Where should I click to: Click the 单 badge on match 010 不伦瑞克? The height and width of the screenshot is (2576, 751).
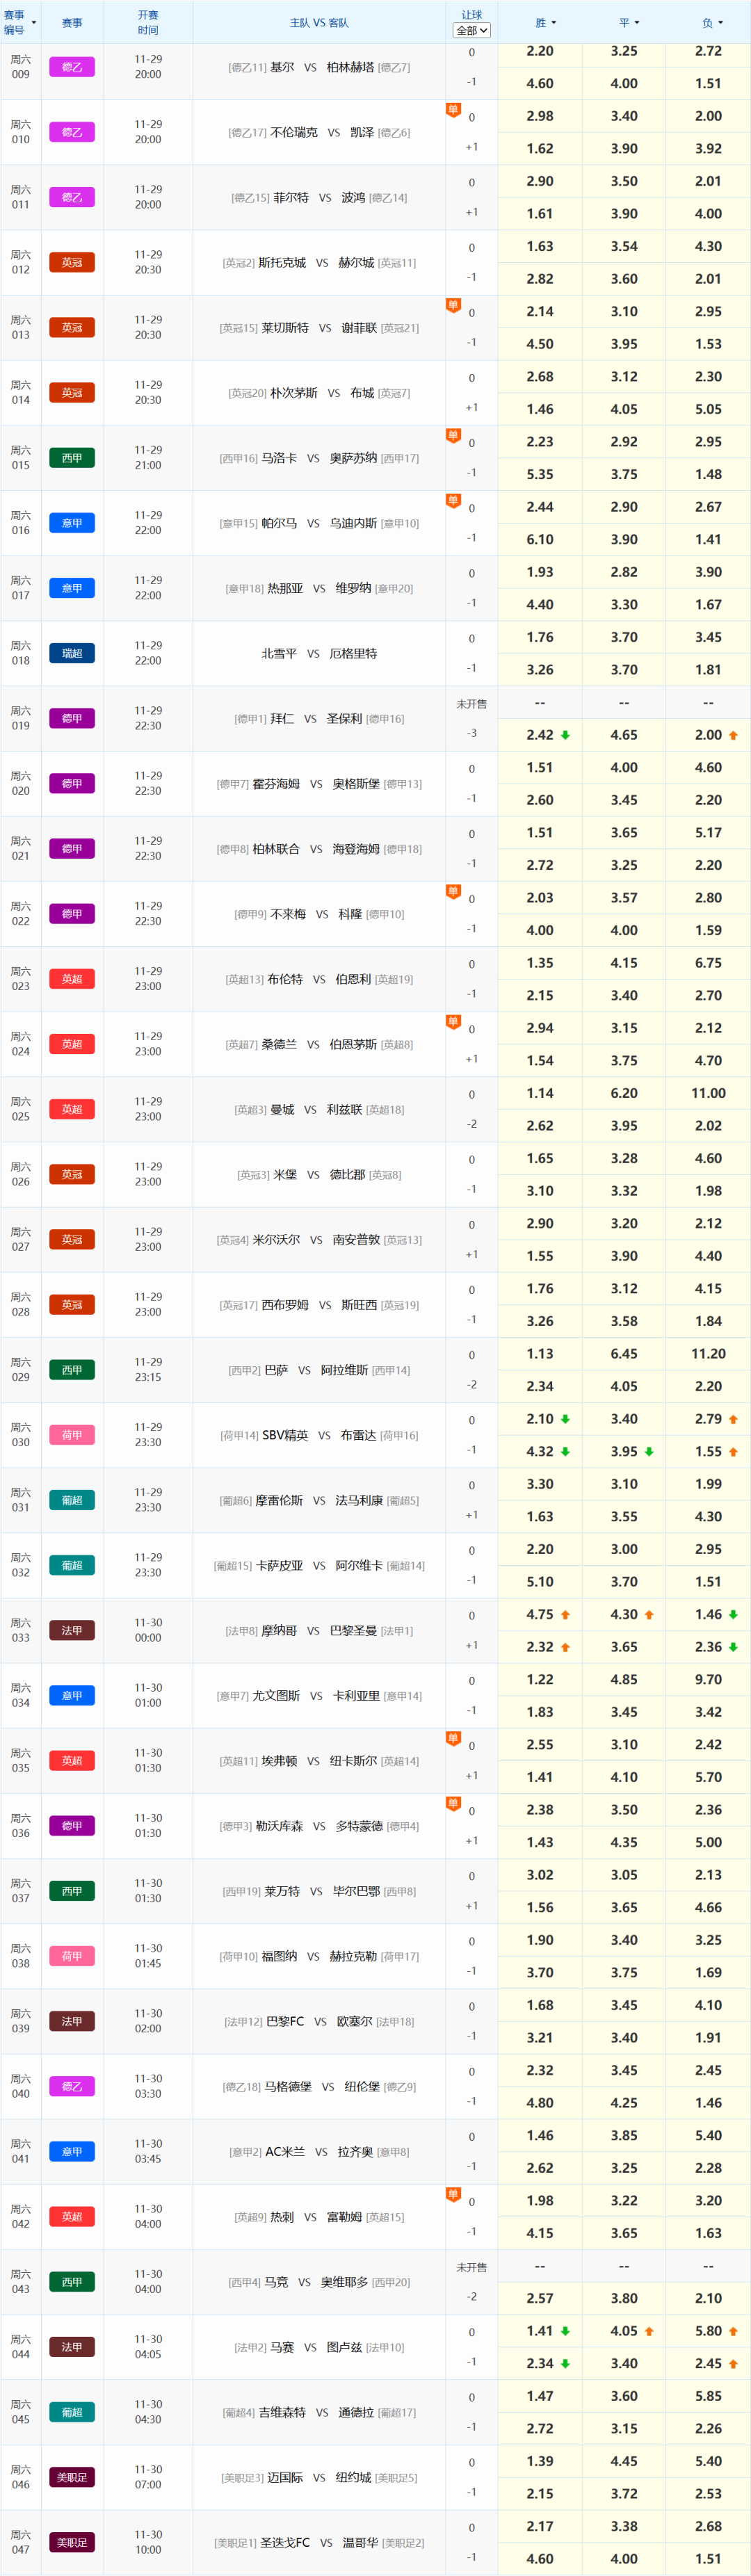point(453,110)
